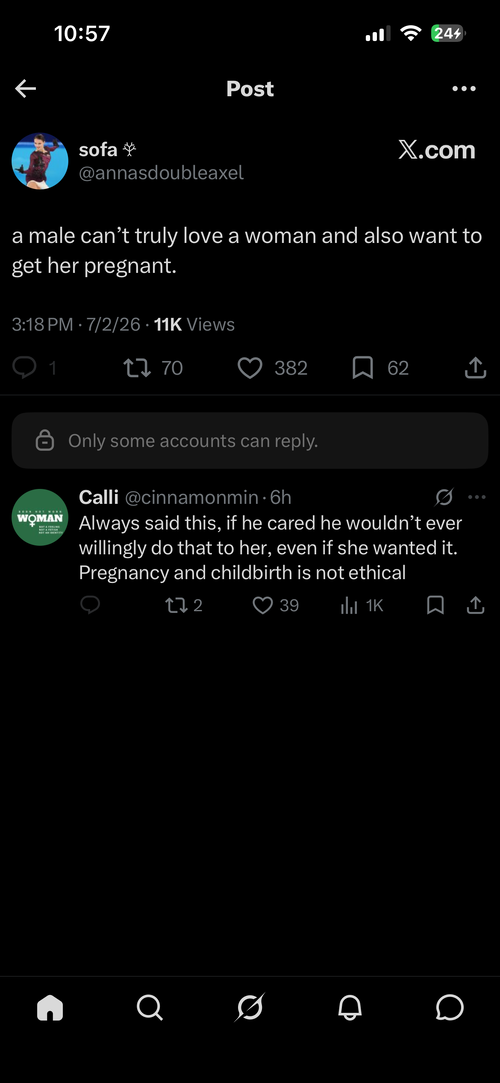The width and height of the screenshot is (500, 1083).
Task: Share the main post
Action: pos(474,368)
